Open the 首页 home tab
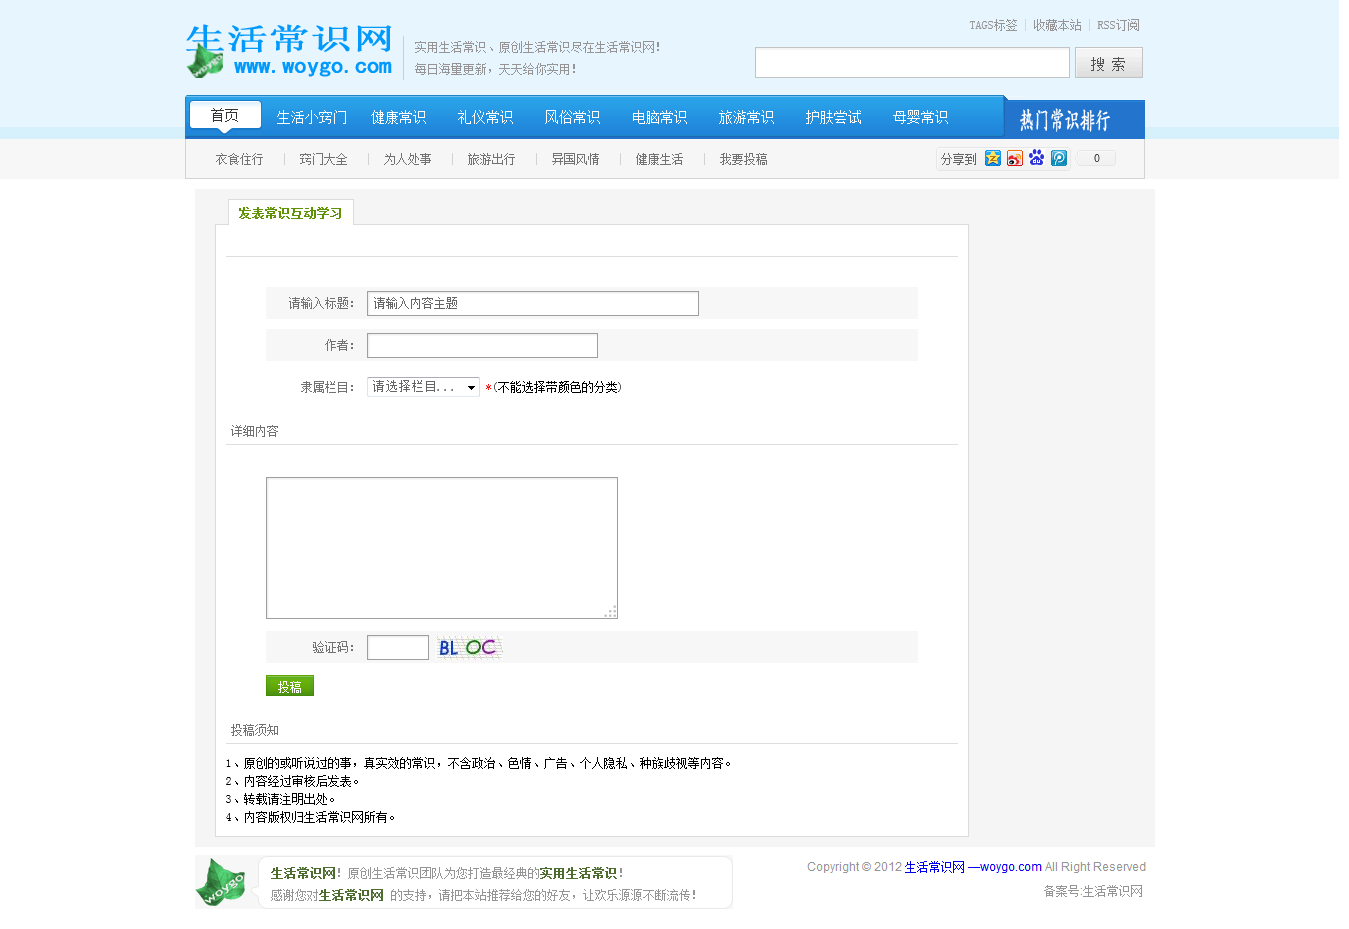1349x929 pixels. click(225, 116)
